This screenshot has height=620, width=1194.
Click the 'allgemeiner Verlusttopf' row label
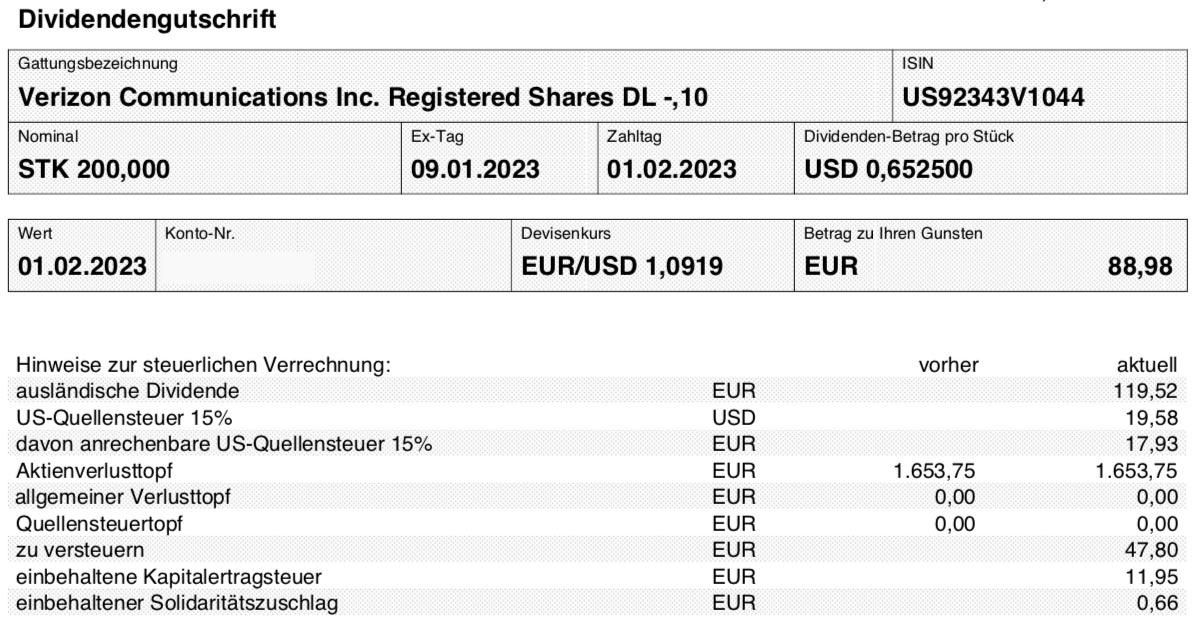click(x=123, y=497)
